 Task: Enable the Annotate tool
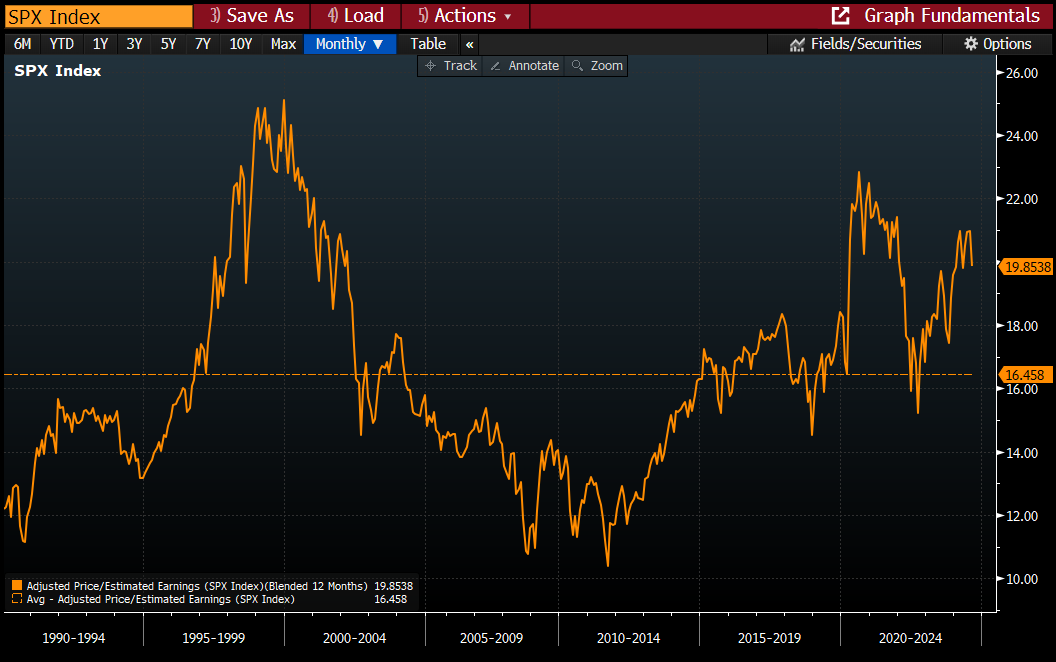tap(525, 66)
